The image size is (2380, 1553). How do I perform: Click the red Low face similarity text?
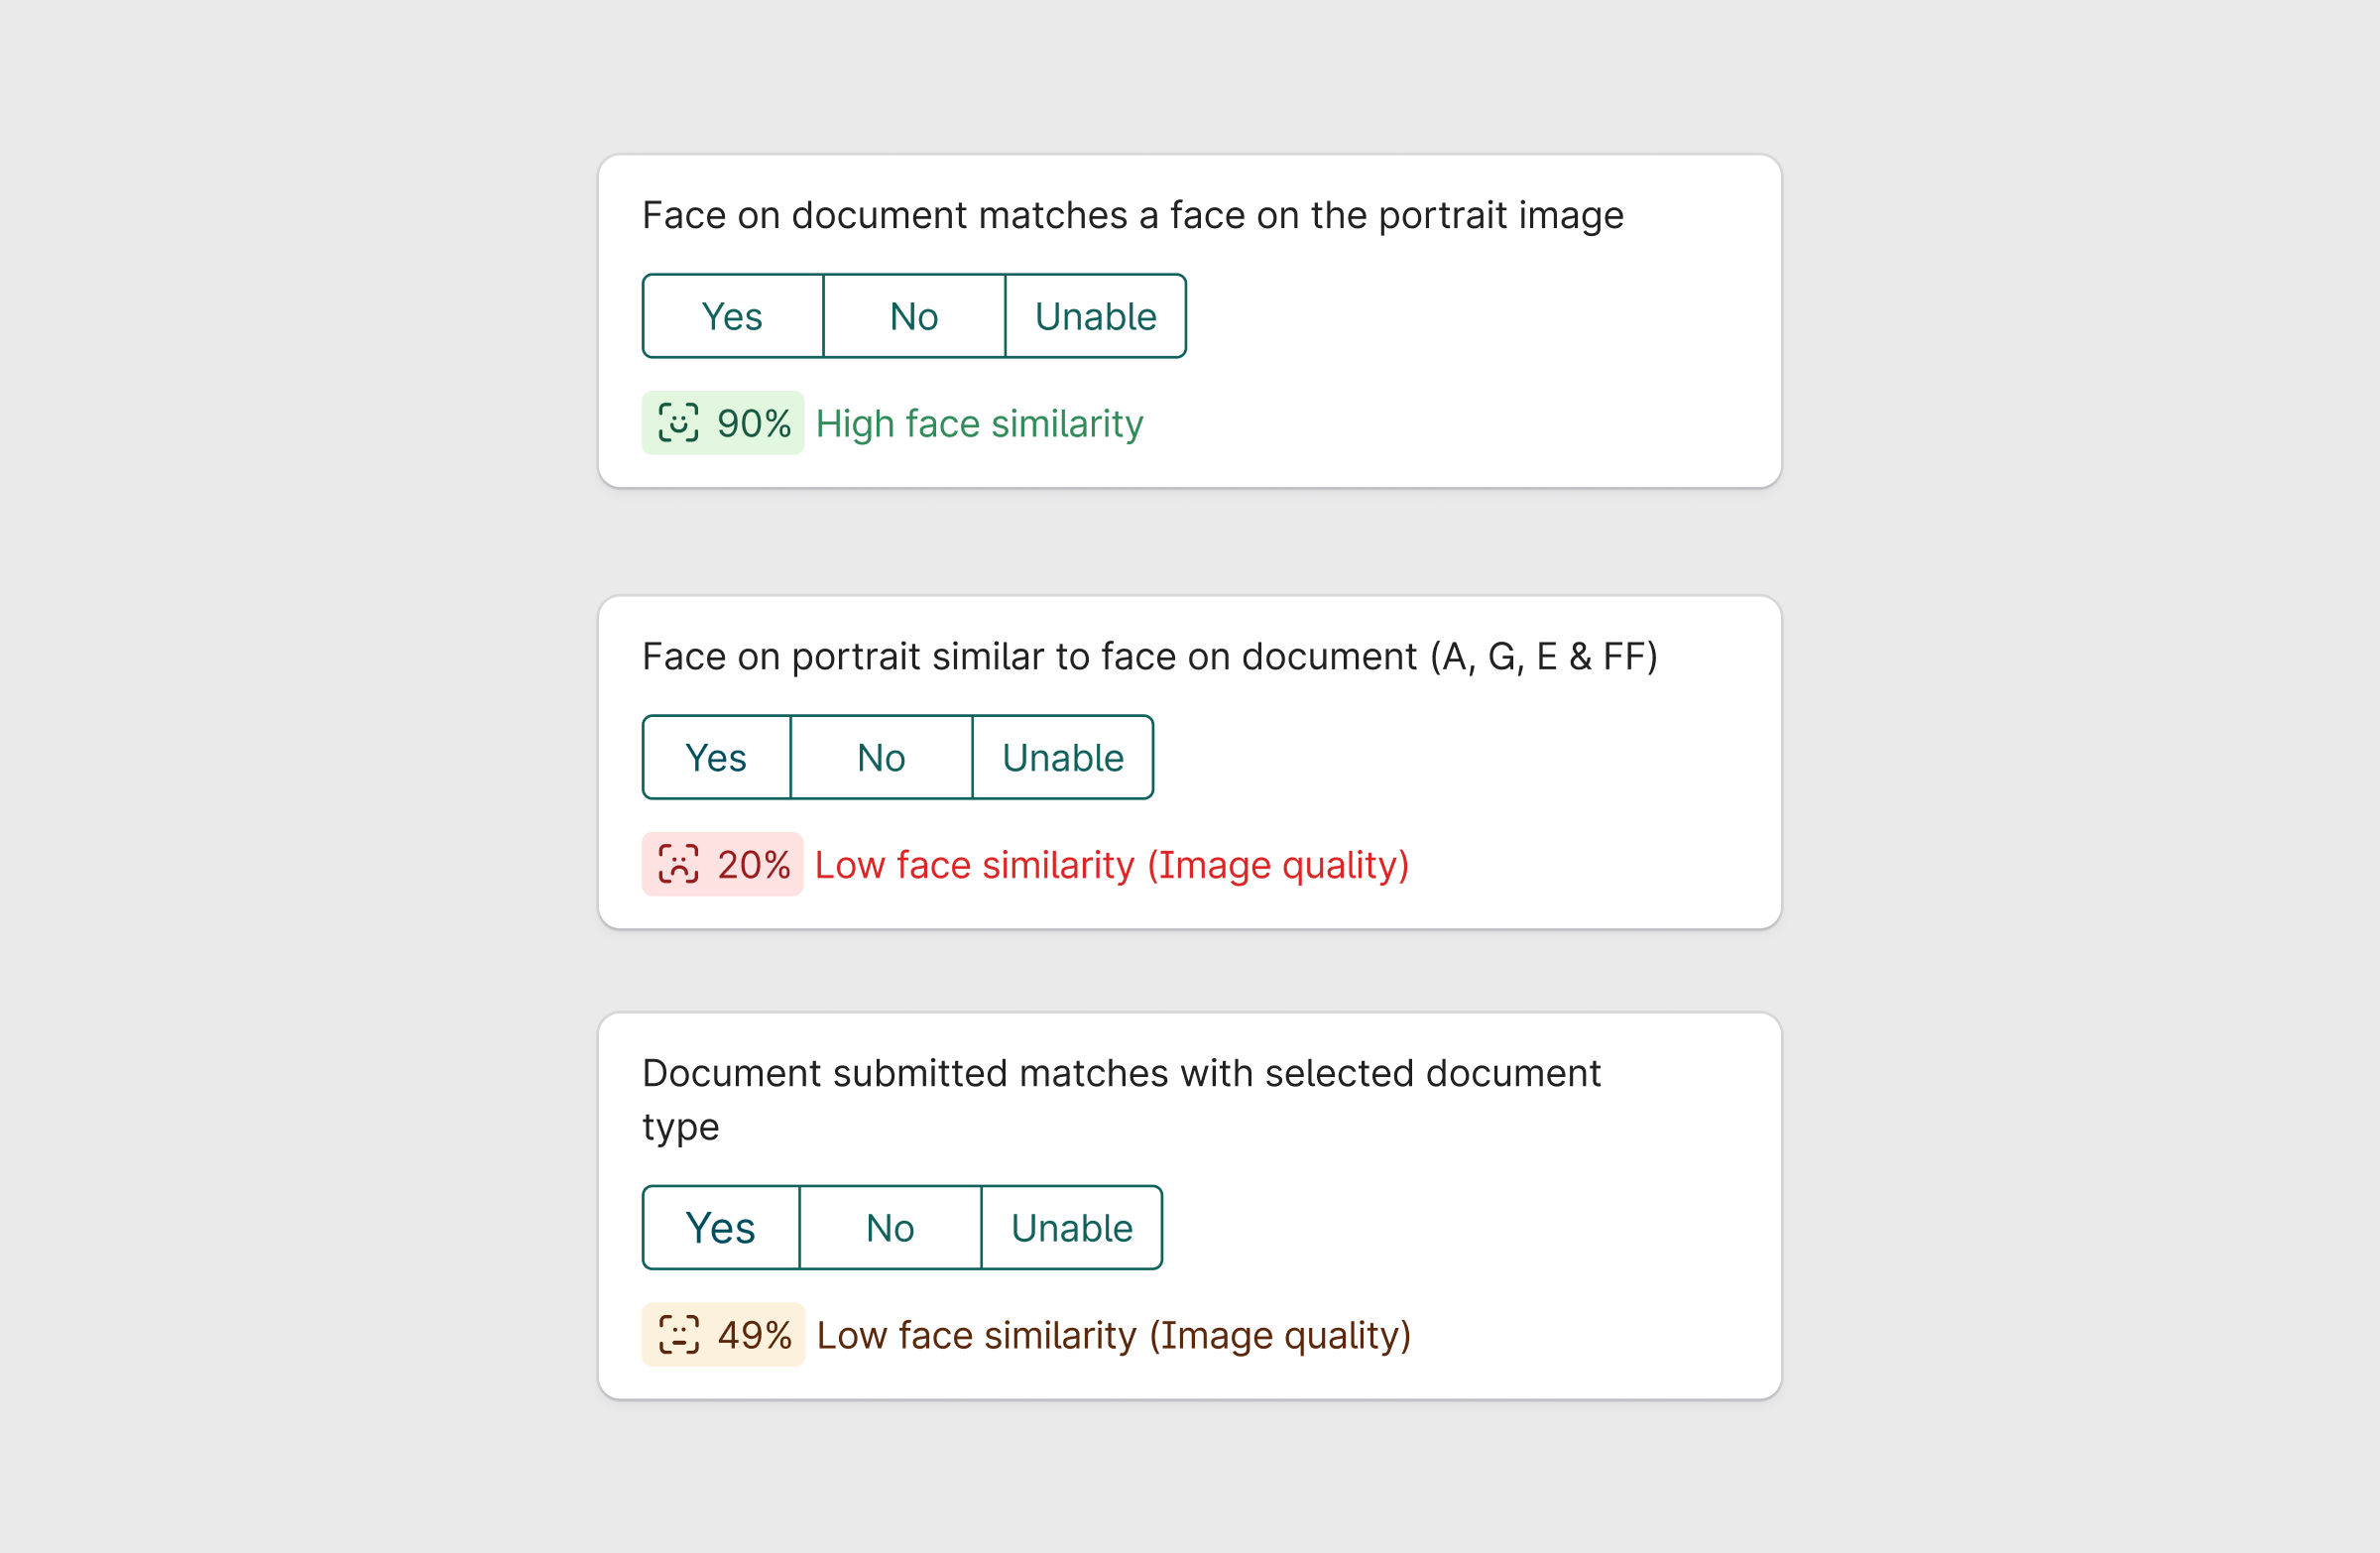1111,864
